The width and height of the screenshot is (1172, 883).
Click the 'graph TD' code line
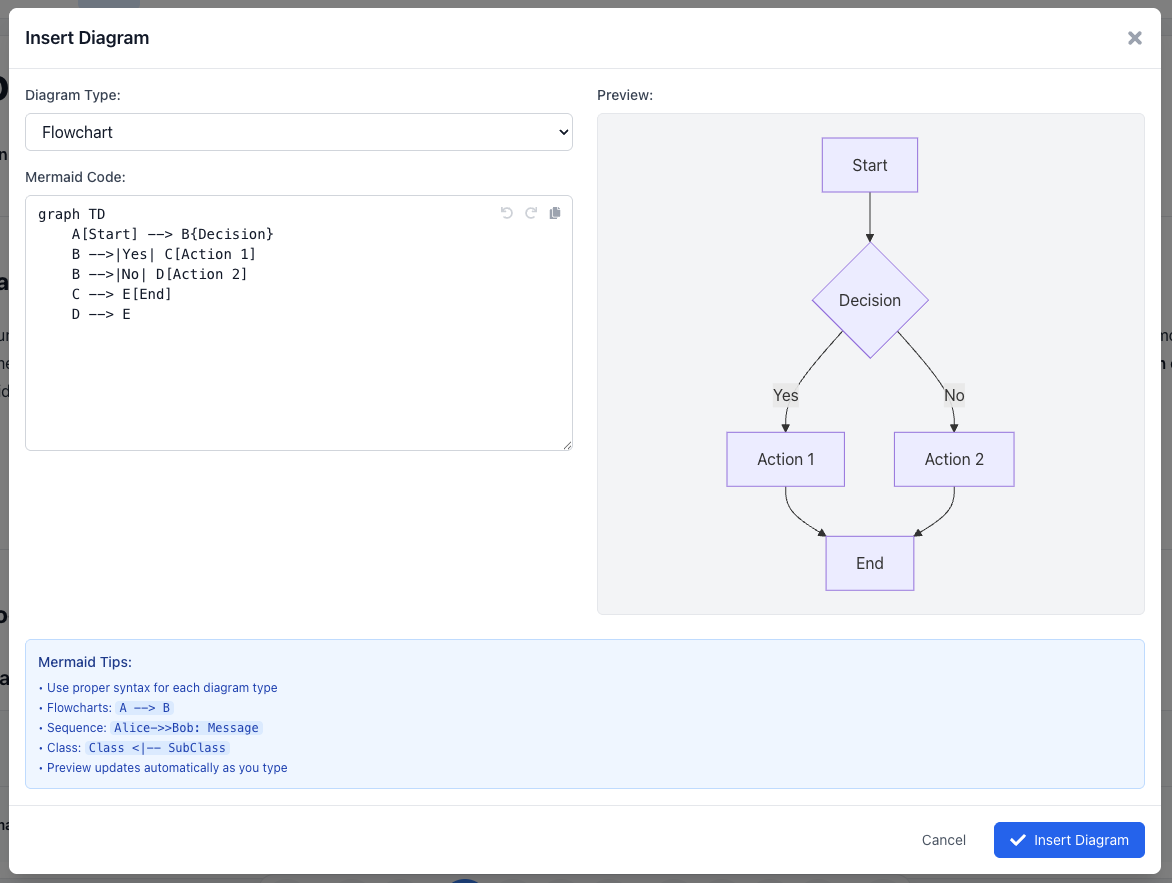[72, 215]
